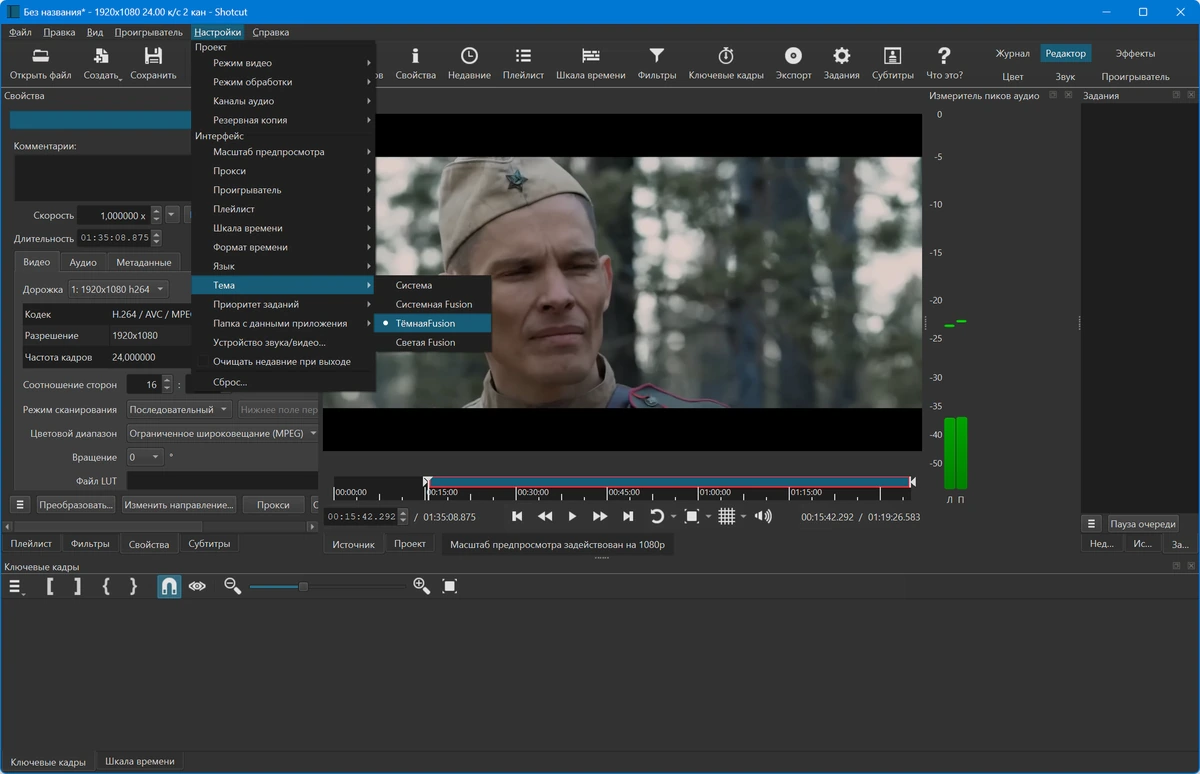Toggle the player grid overlay icon

pos(727,516)
